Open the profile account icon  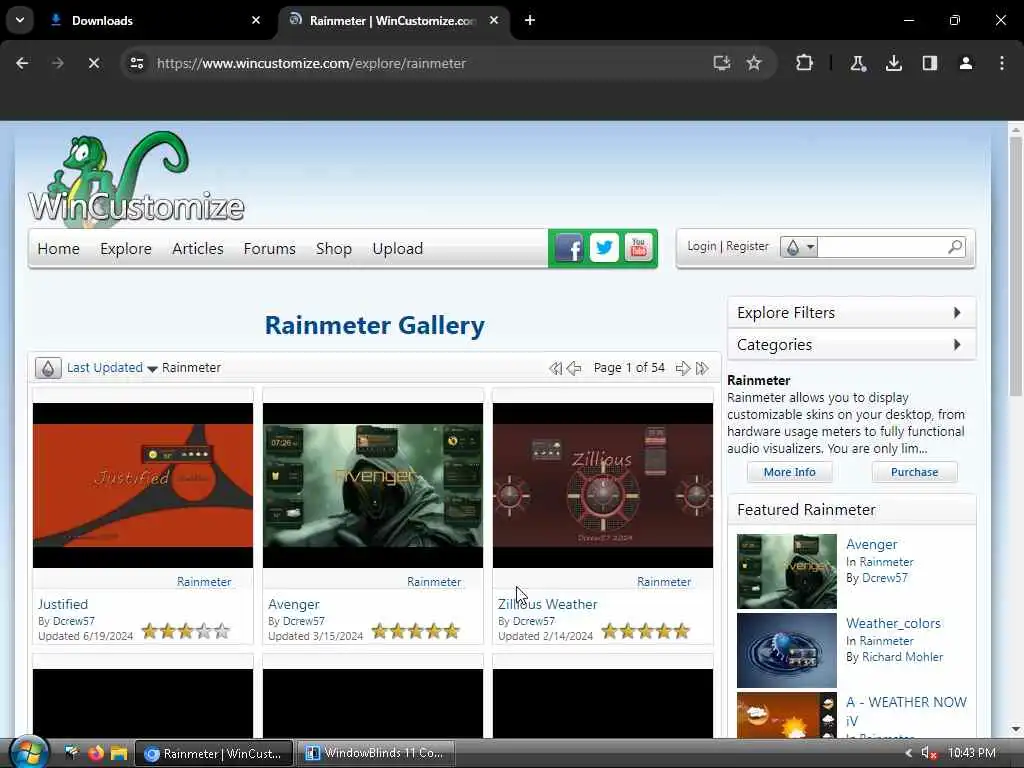pos(965,63)
